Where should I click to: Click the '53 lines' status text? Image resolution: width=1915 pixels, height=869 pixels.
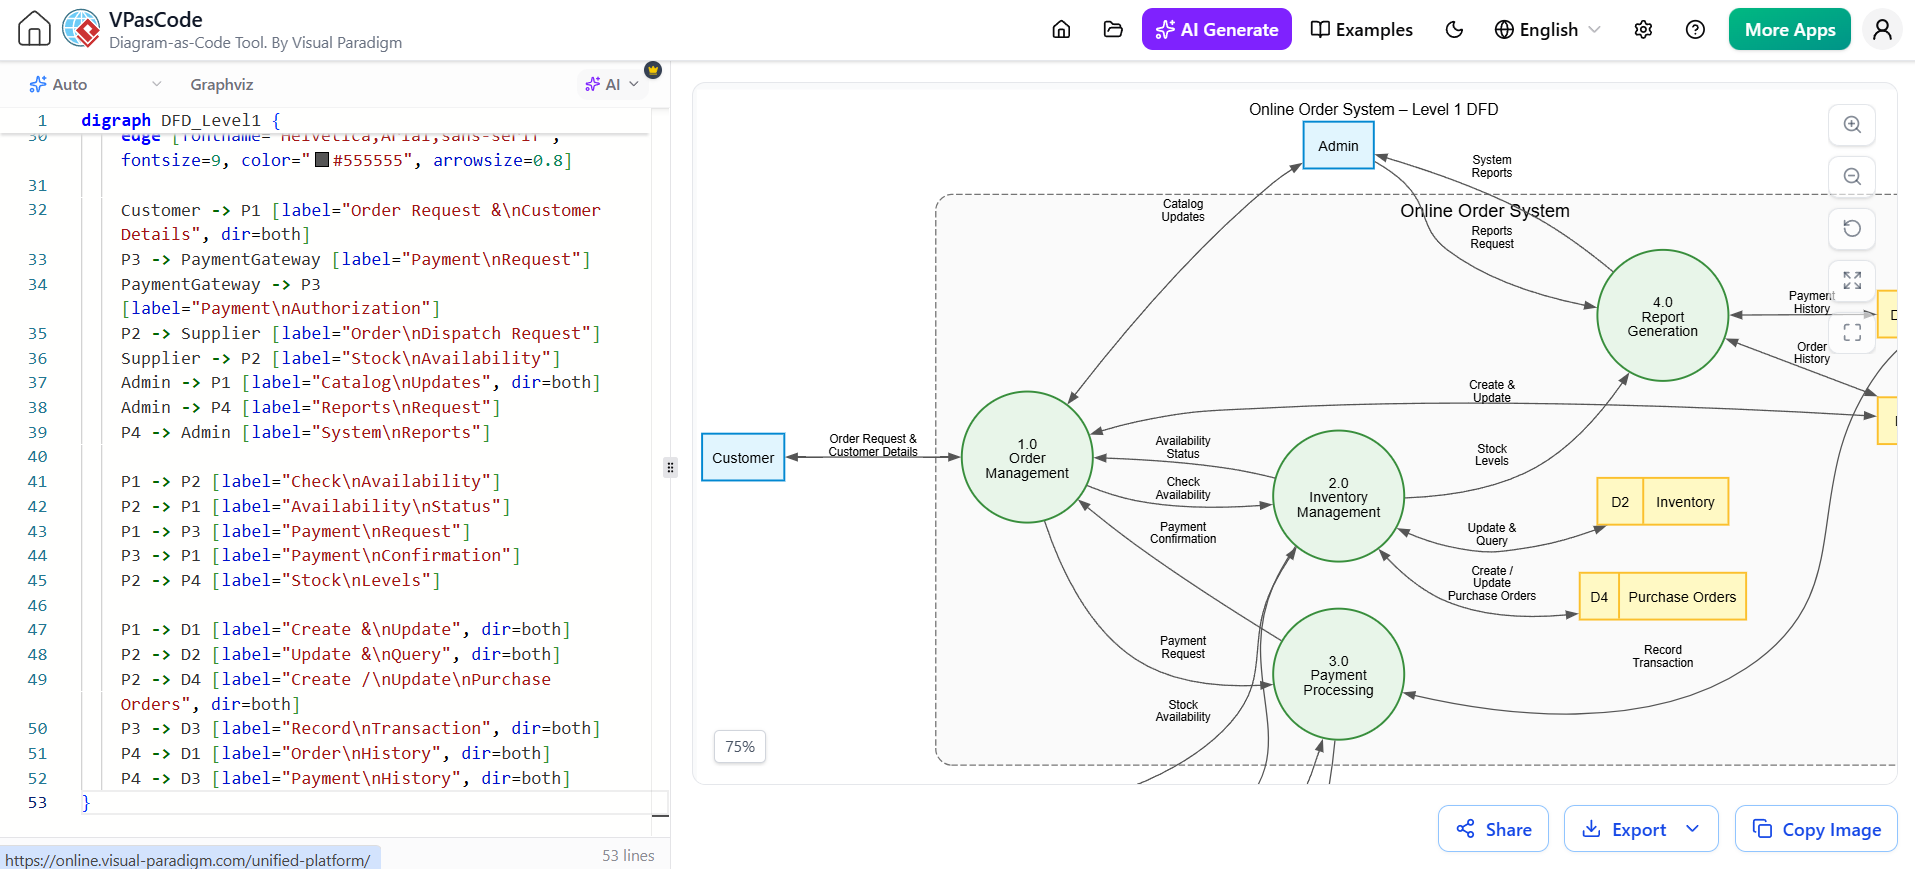628,855
